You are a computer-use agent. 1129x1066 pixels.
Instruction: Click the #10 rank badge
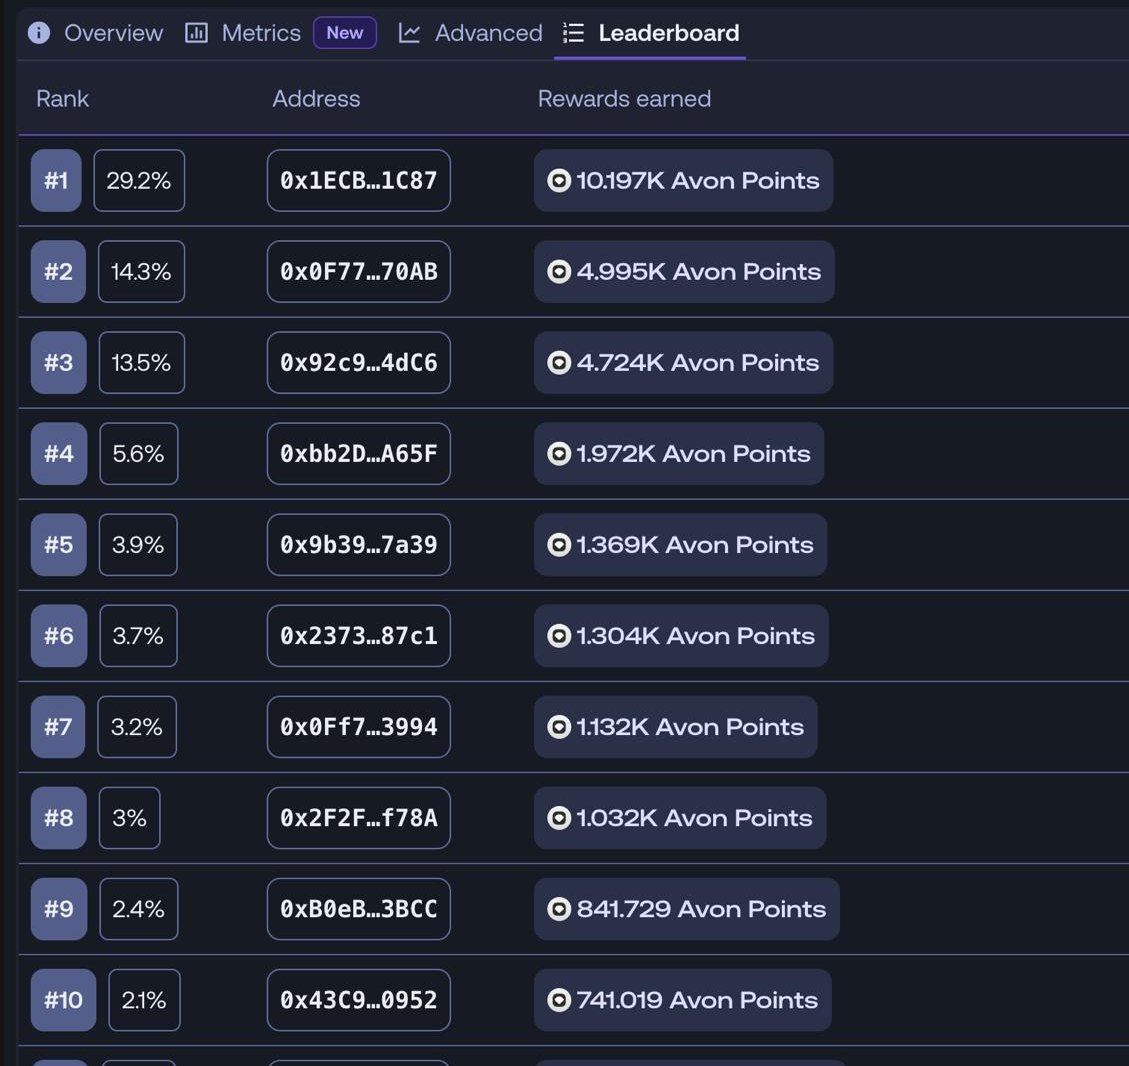63,1000
